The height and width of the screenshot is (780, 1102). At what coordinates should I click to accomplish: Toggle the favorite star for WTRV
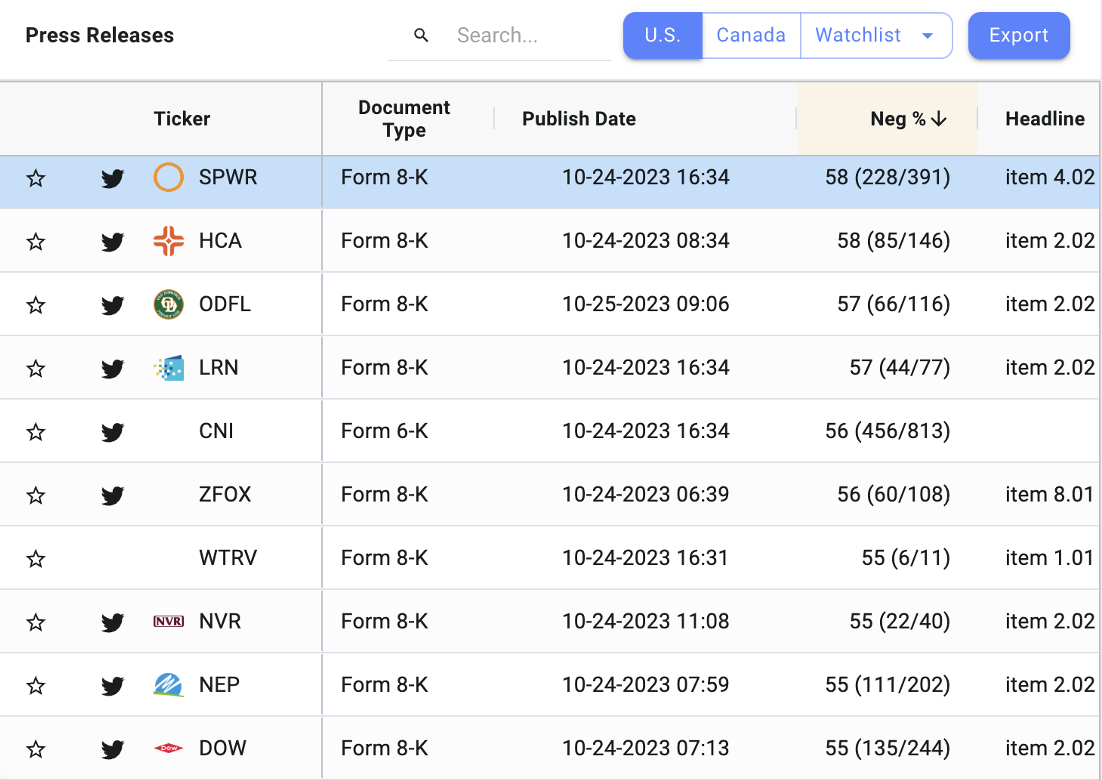[x=36, y=559]
